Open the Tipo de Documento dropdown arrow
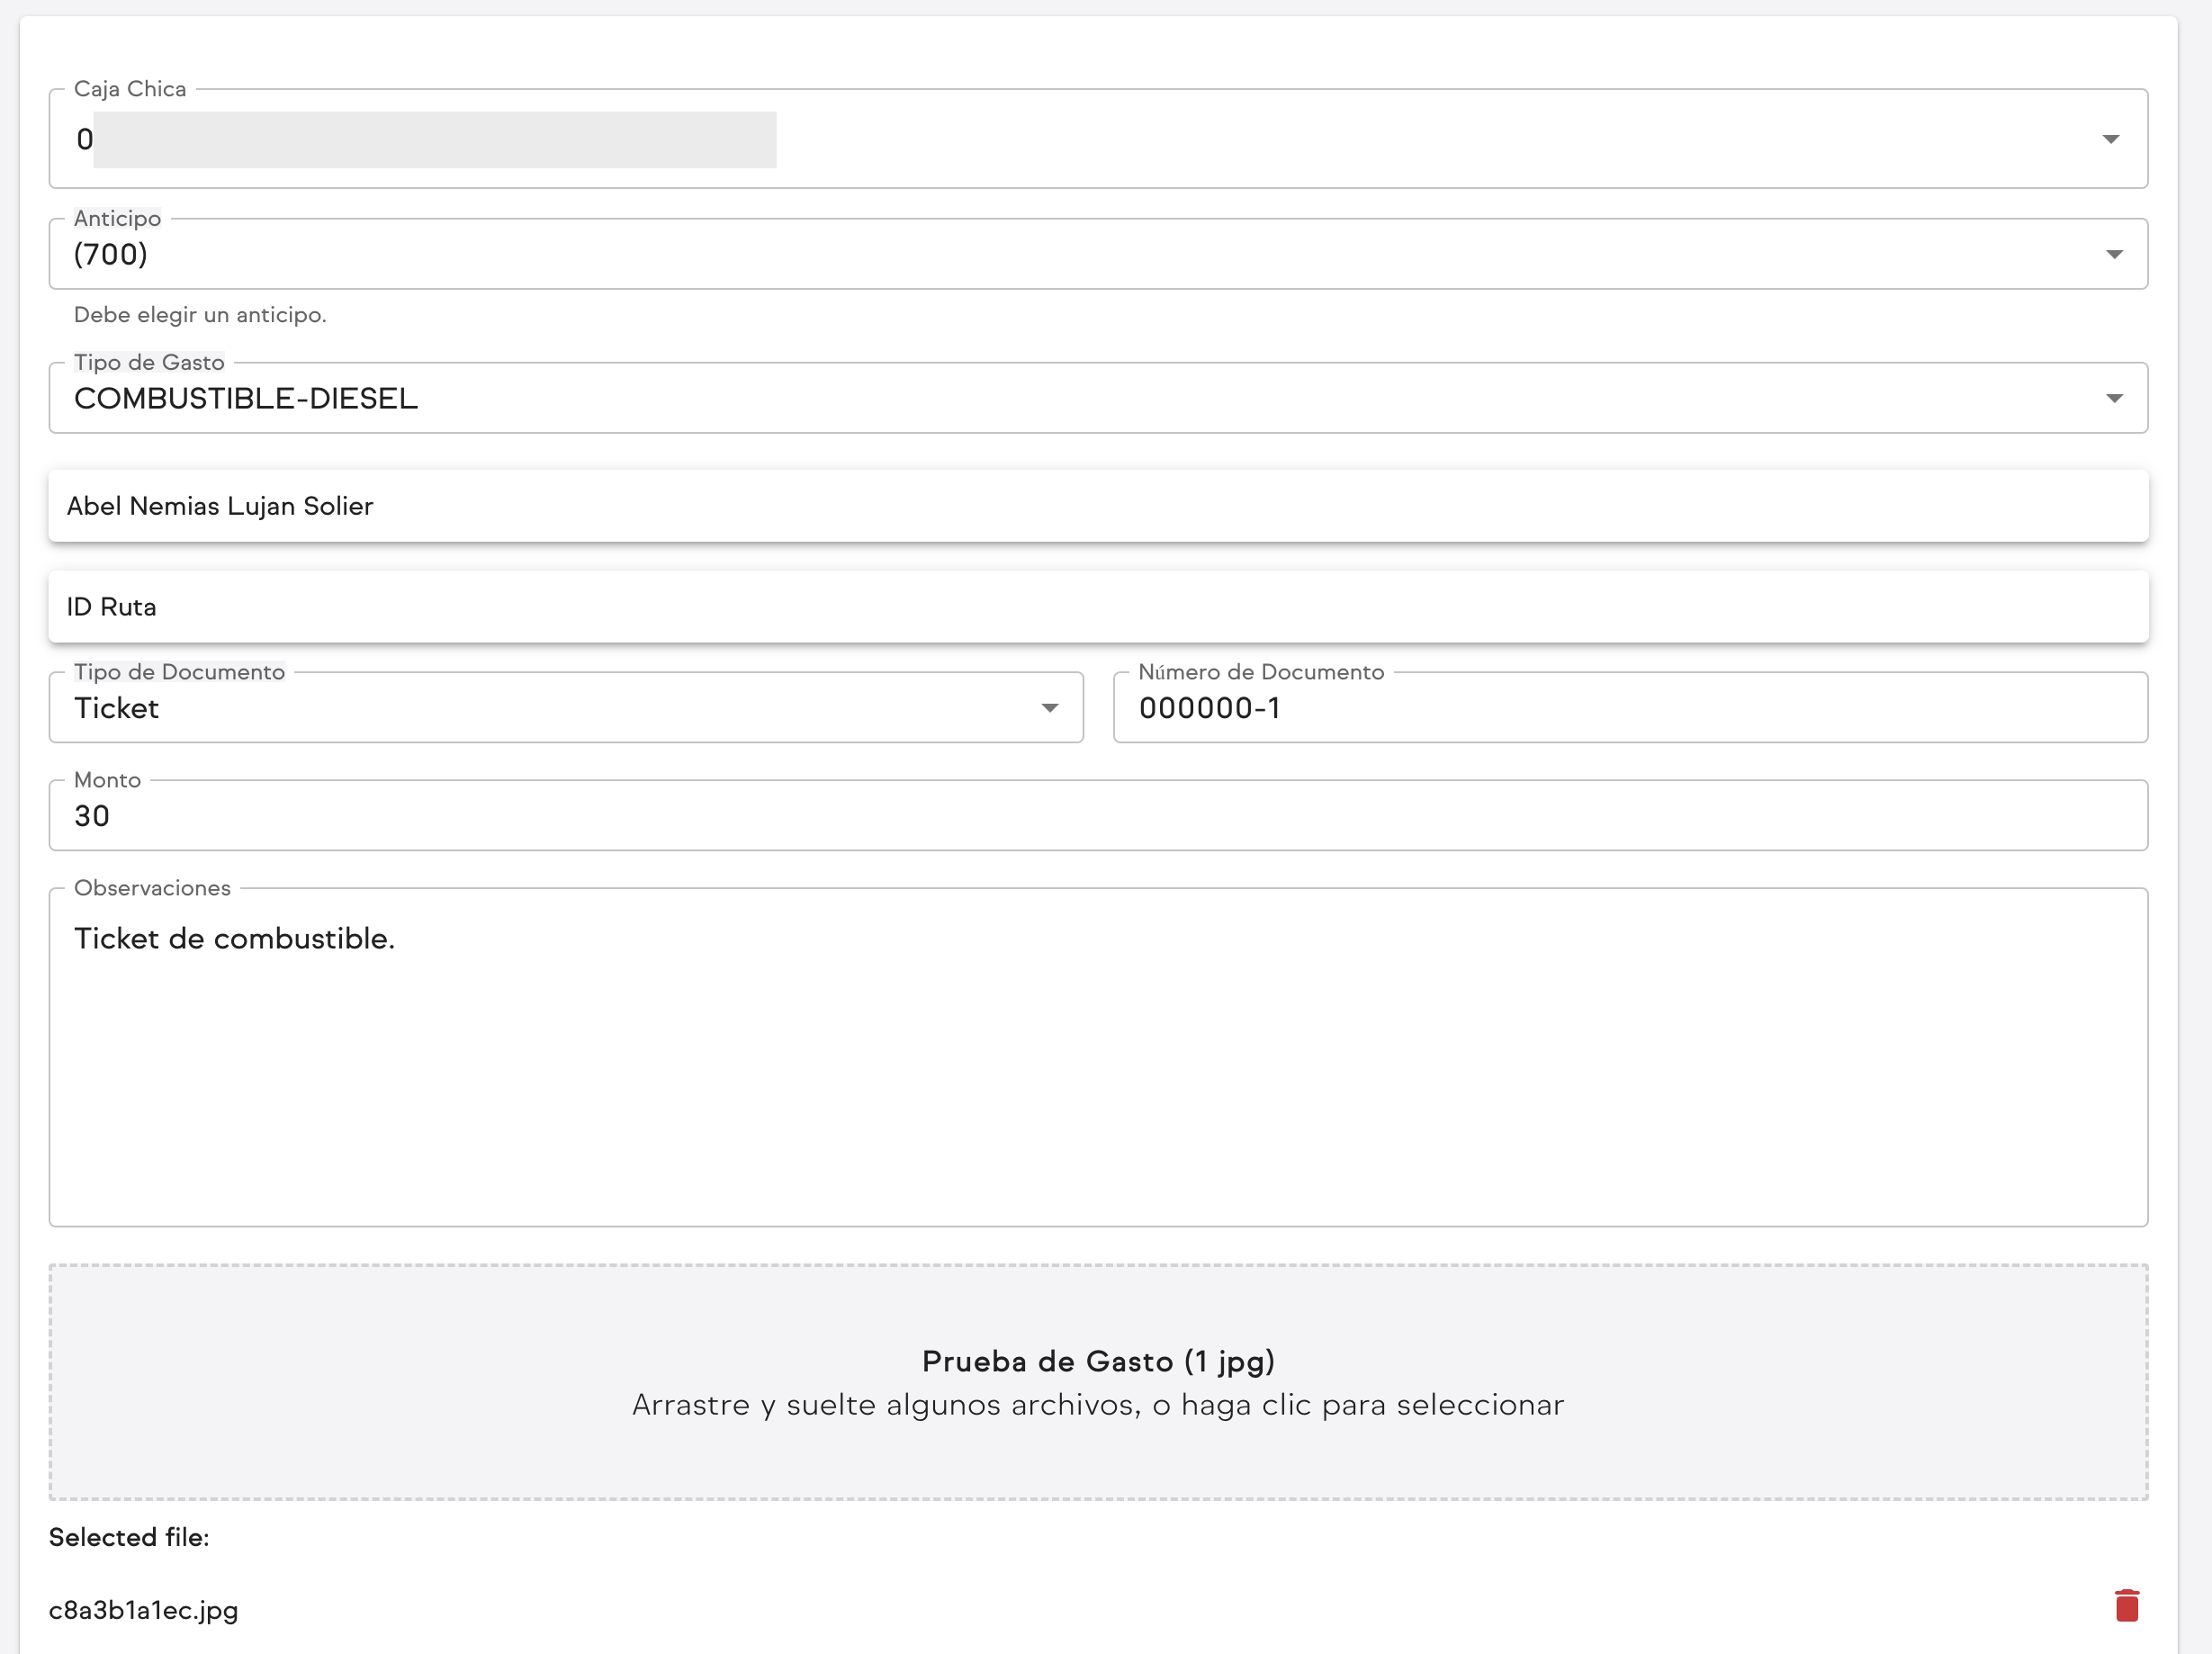The height and width of the screenshot is (1654, 2212). (x=1049, y=708)
